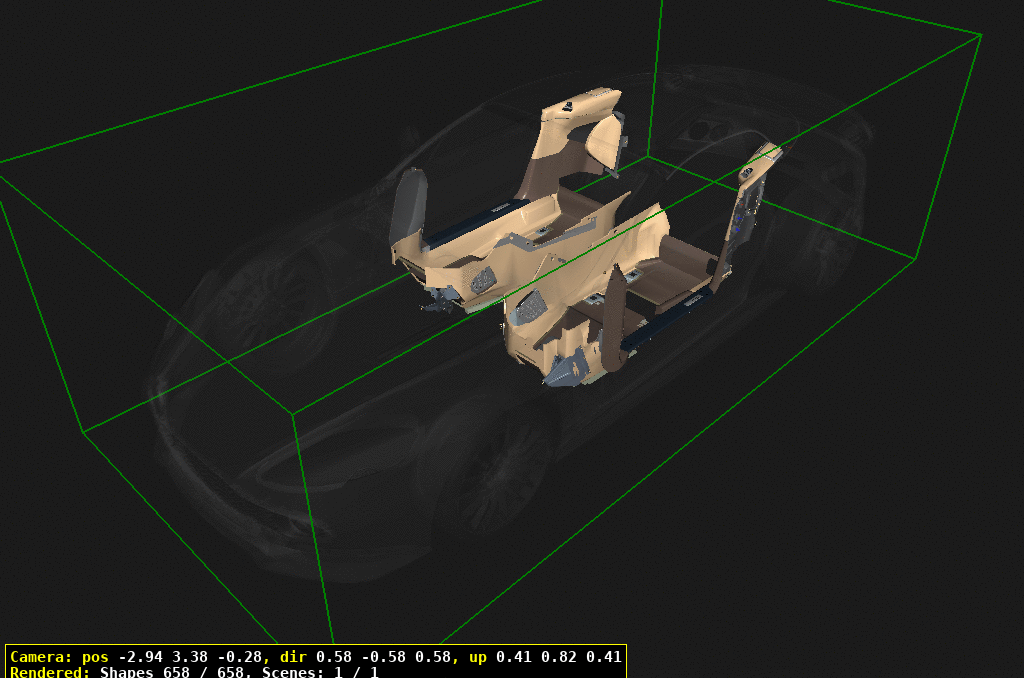Click the 'Rendered:' label in status overlay
This screenshot has width=1024, height=678.
51,672
